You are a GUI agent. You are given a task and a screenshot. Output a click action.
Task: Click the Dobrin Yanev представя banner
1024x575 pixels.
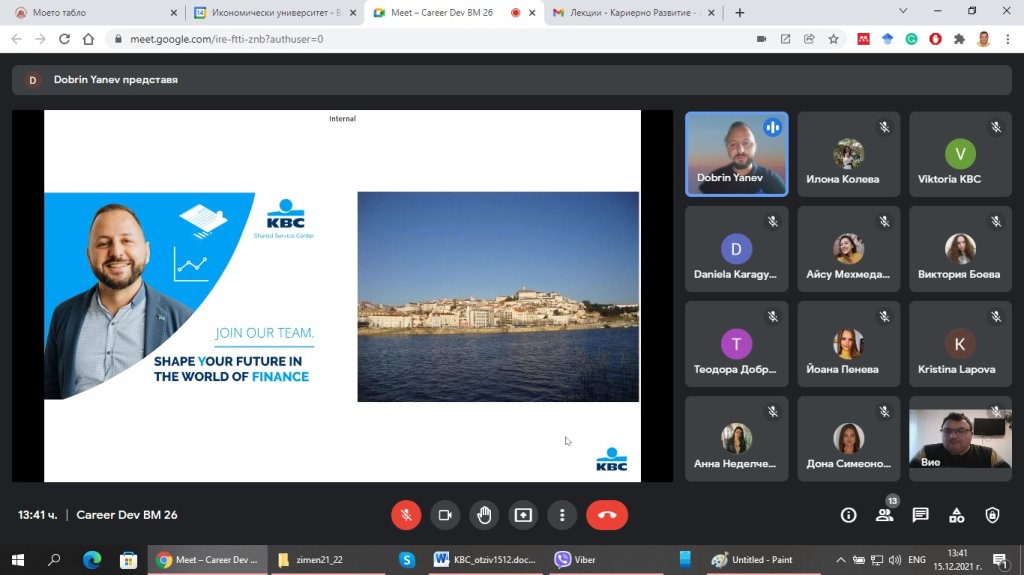(511, 80)
